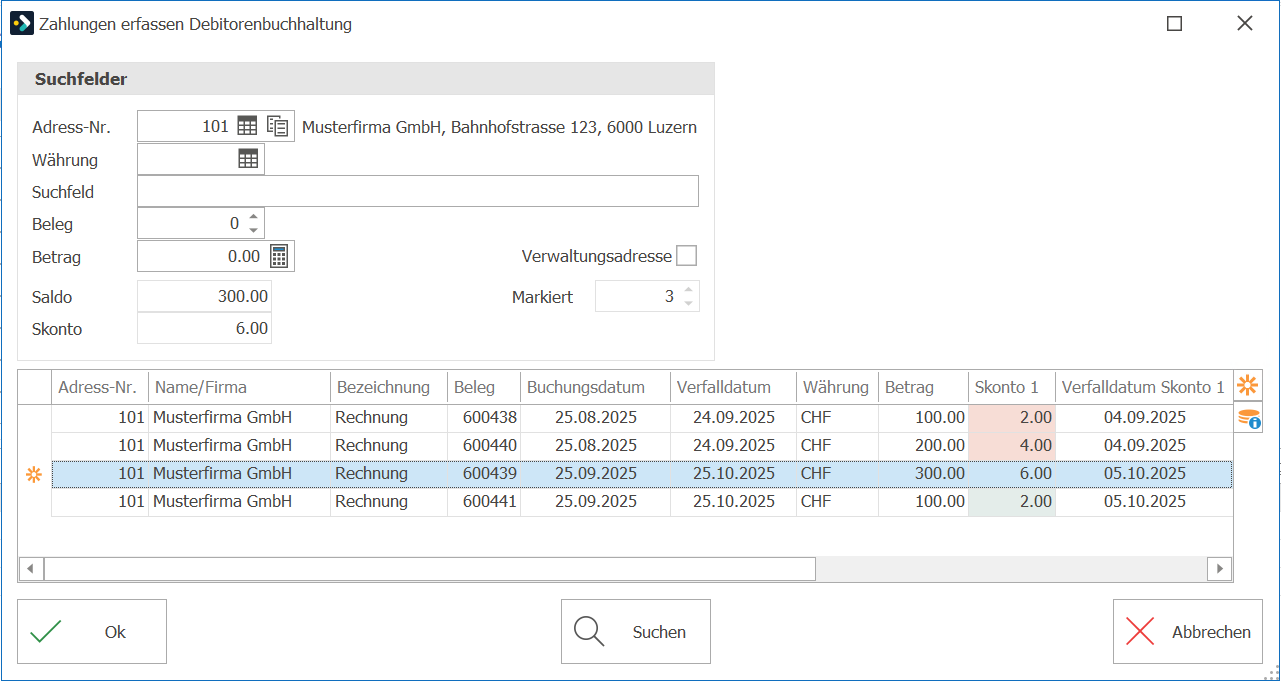The image size is (1281, 682).
Task: Decrease the Beleg value with down arrow
Action: tap(254, 231)
